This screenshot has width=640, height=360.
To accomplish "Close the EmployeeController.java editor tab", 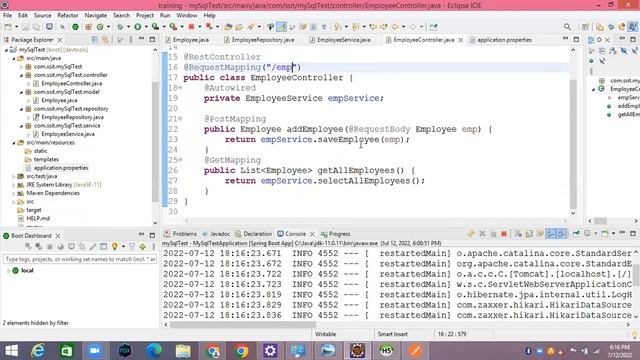I will click(461, 40).
